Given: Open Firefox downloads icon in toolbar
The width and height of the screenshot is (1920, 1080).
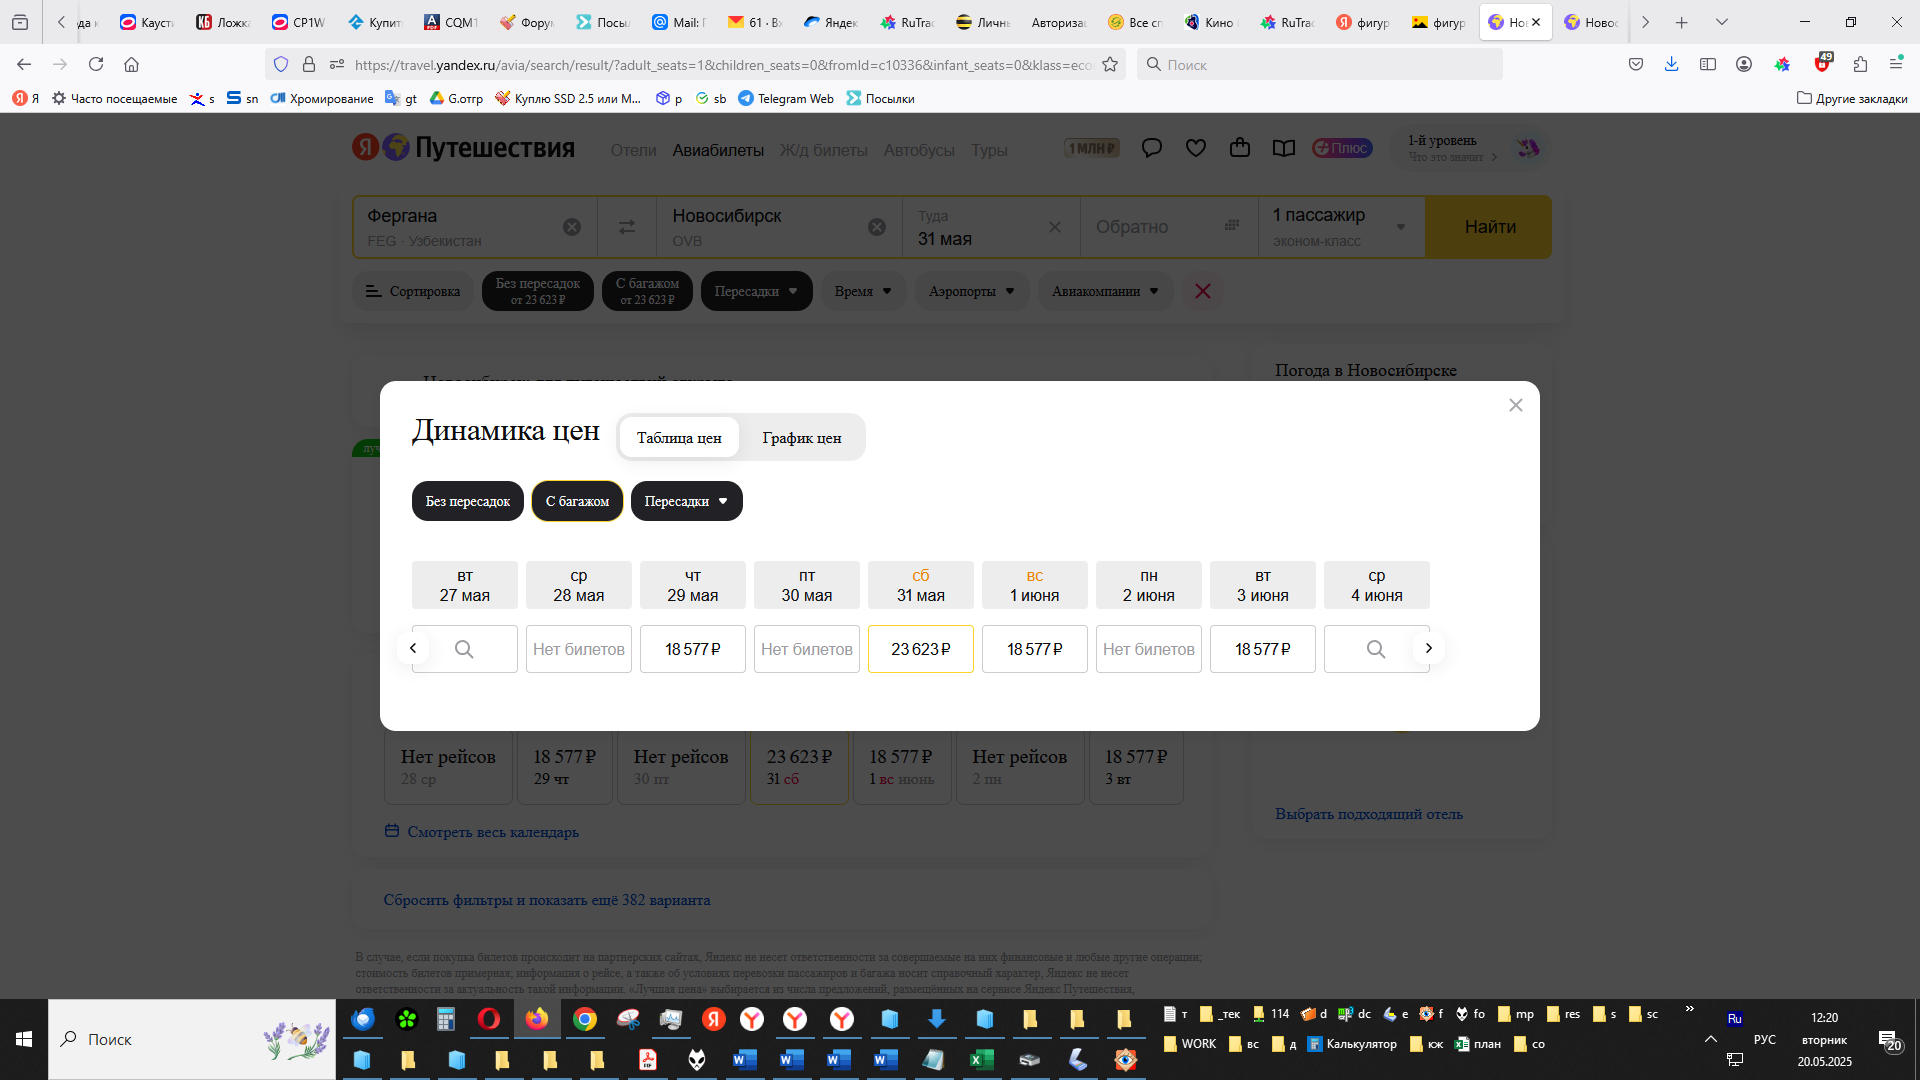Looking at the screenshot, I should click(x=1671, y=64).
